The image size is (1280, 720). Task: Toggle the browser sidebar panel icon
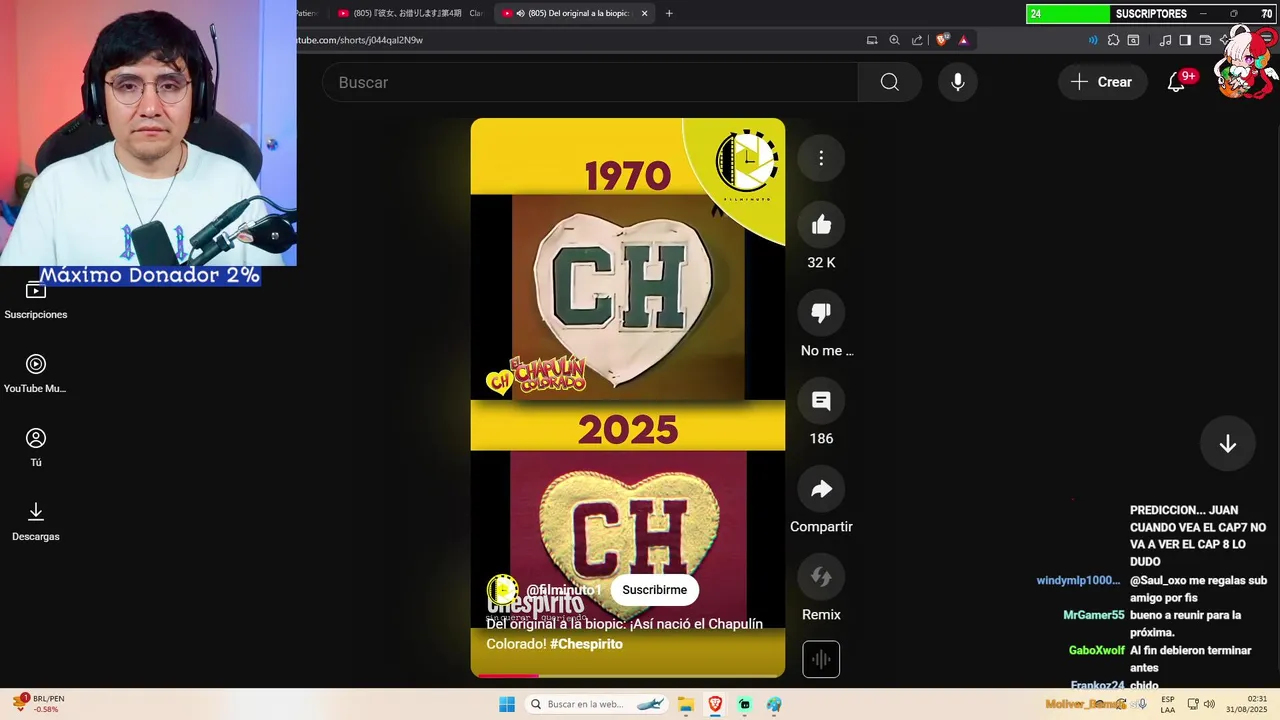pyautogui.click(x=1185, y=40)
